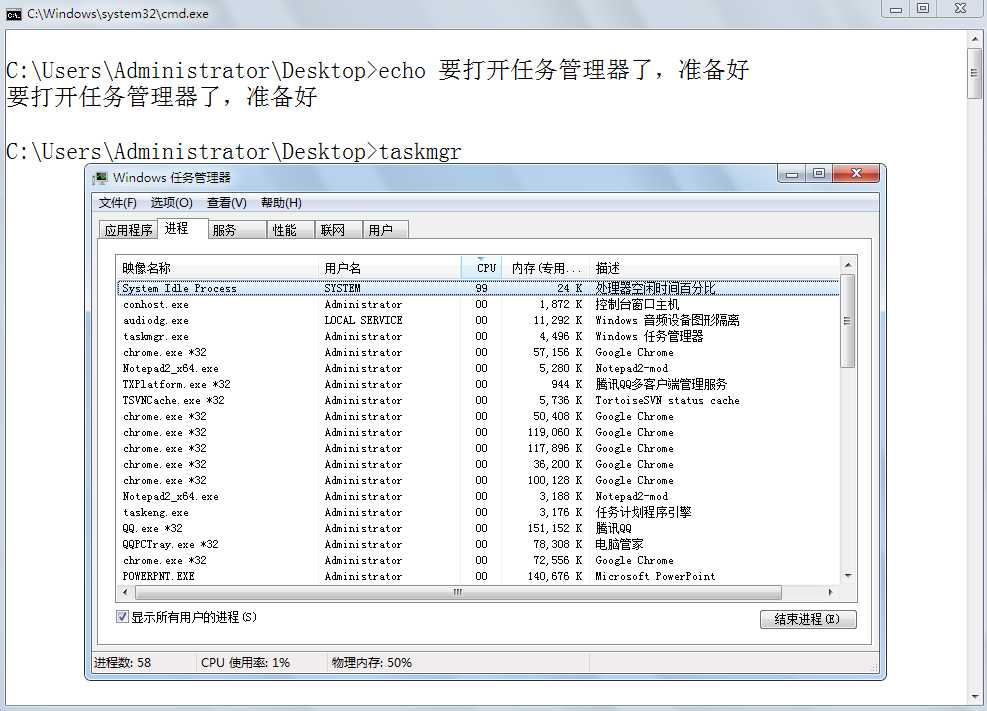Sort by 描述 column header
This screenshot has width=987, height=711.
(x=714, y=268)
